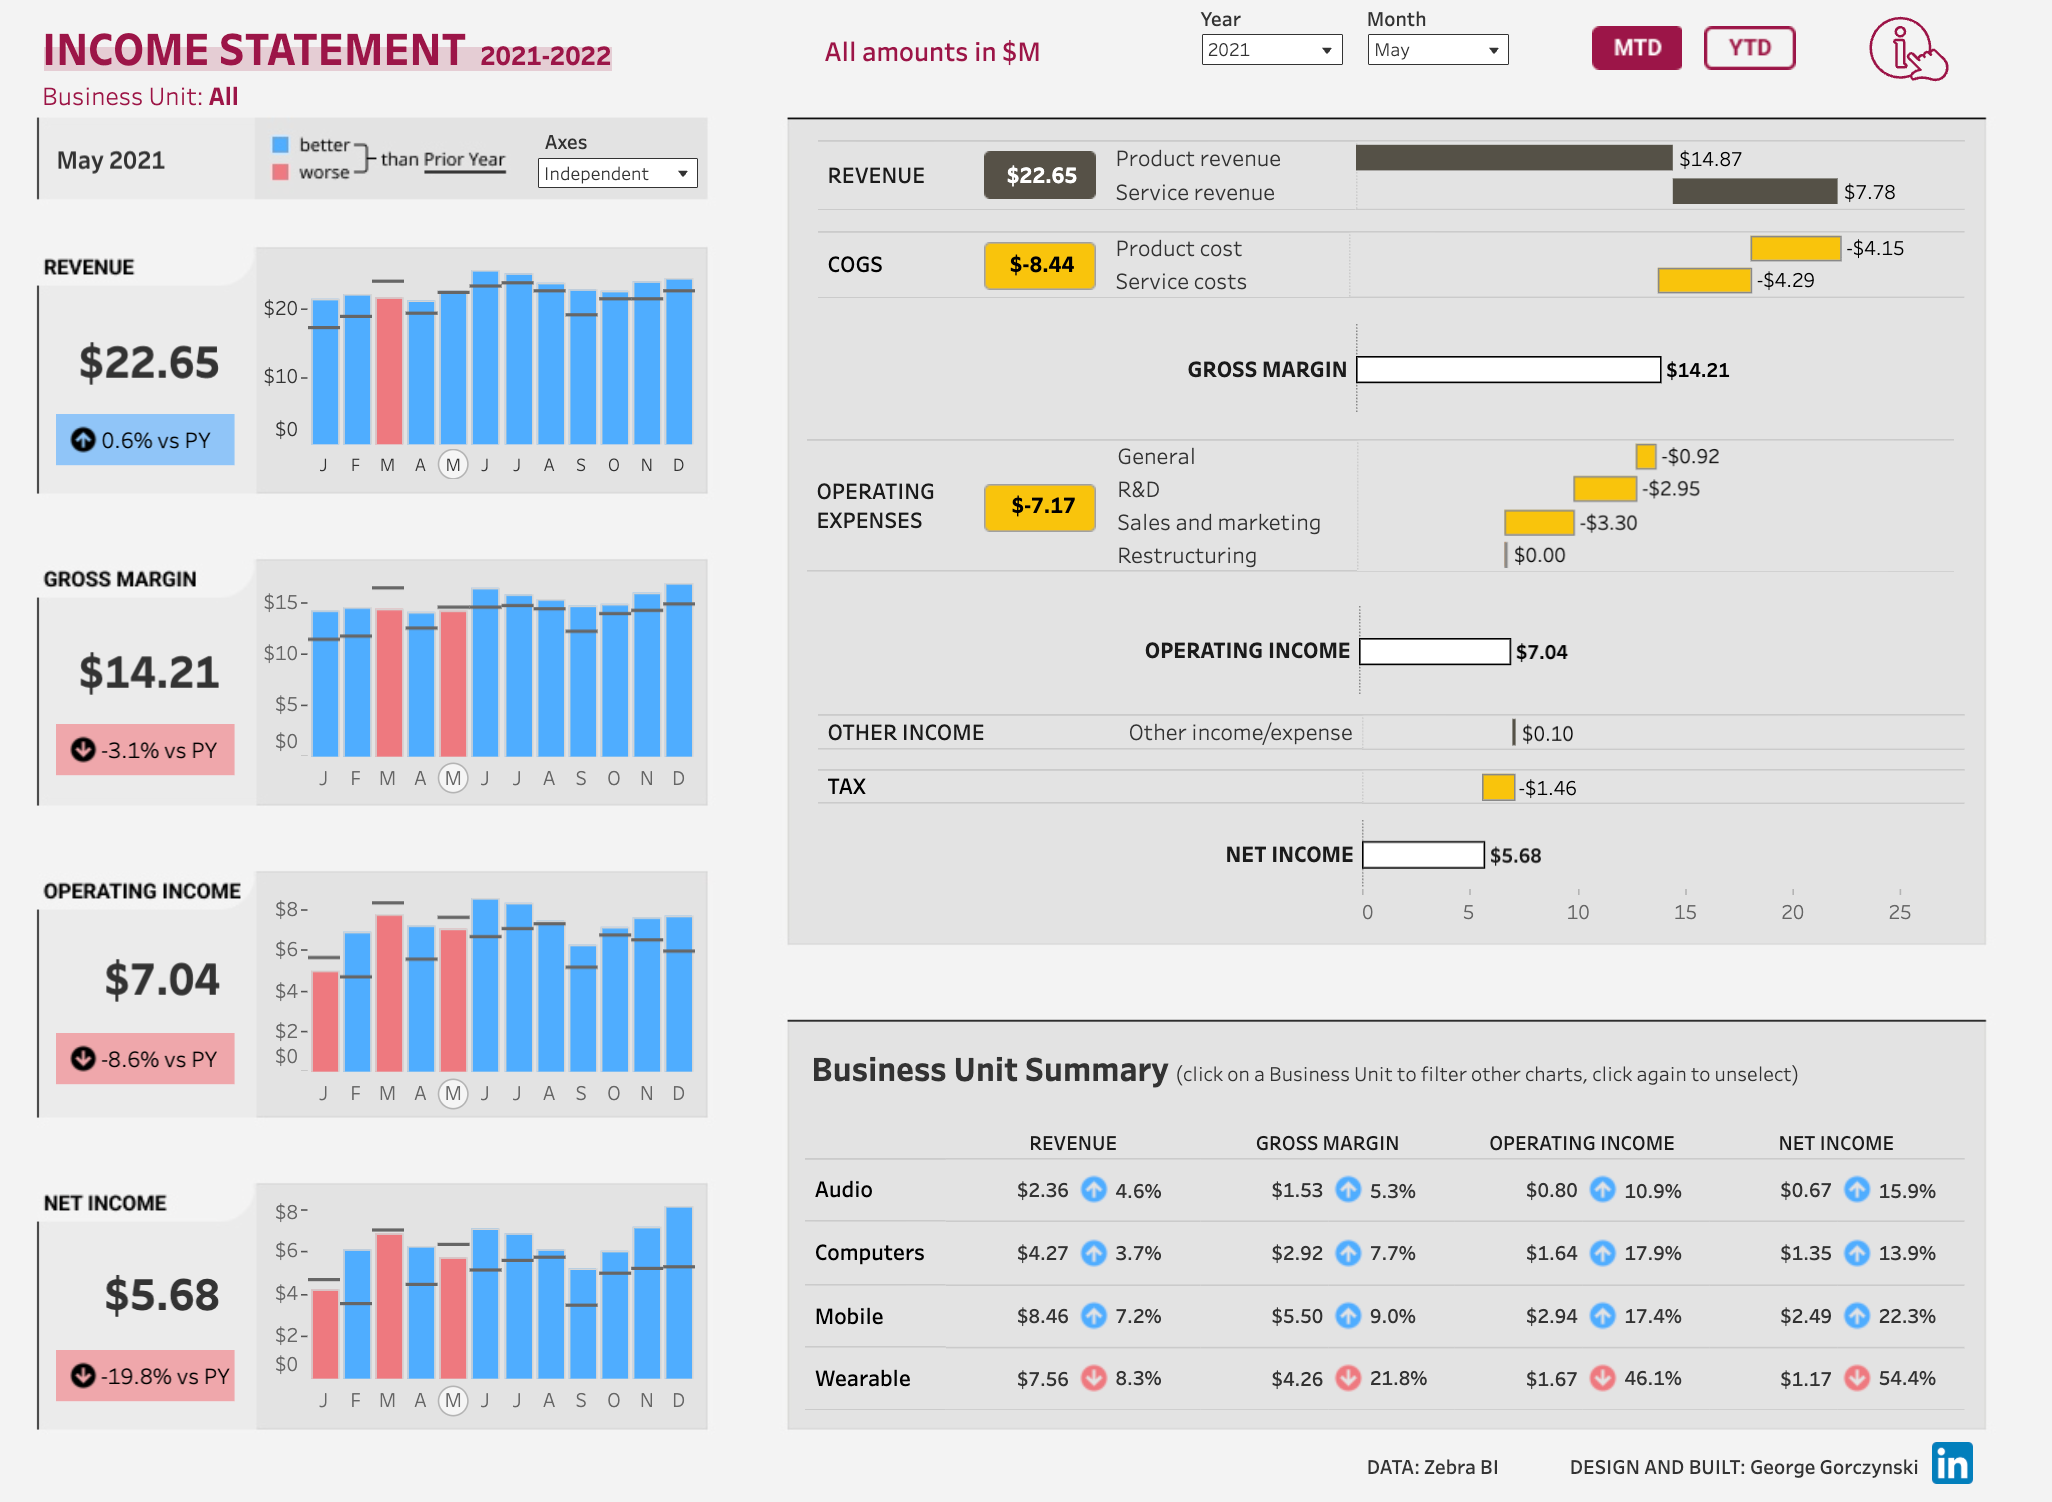This screenshot has width=2052, height=1502.
Task: Click the down arrow in Net Income -19.8% badge
Action: 83,1376
